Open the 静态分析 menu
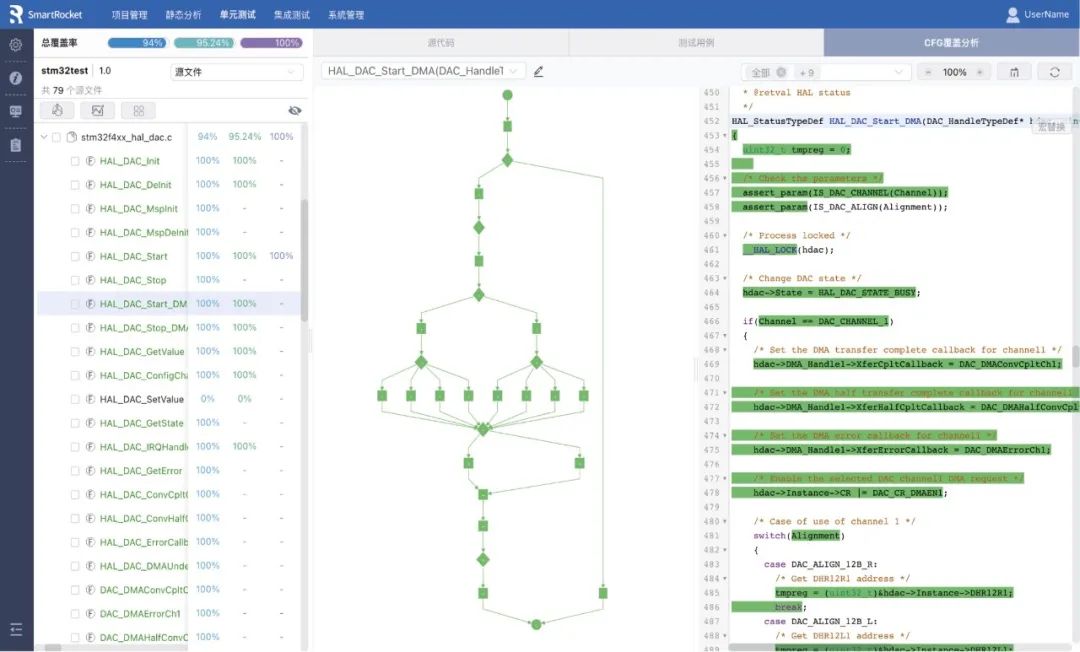Image resolution: width=1080 pixels, height=652 pixels. (x=183, y=15)
